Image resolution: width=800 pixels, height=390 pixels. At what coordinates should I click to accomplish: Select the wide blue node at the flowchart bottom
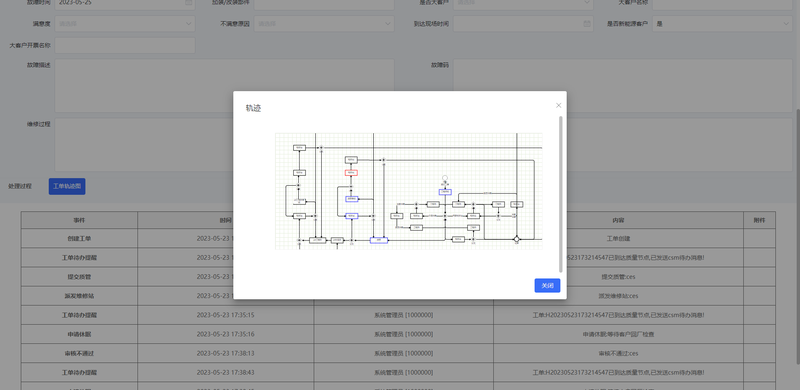click(379, 240)
